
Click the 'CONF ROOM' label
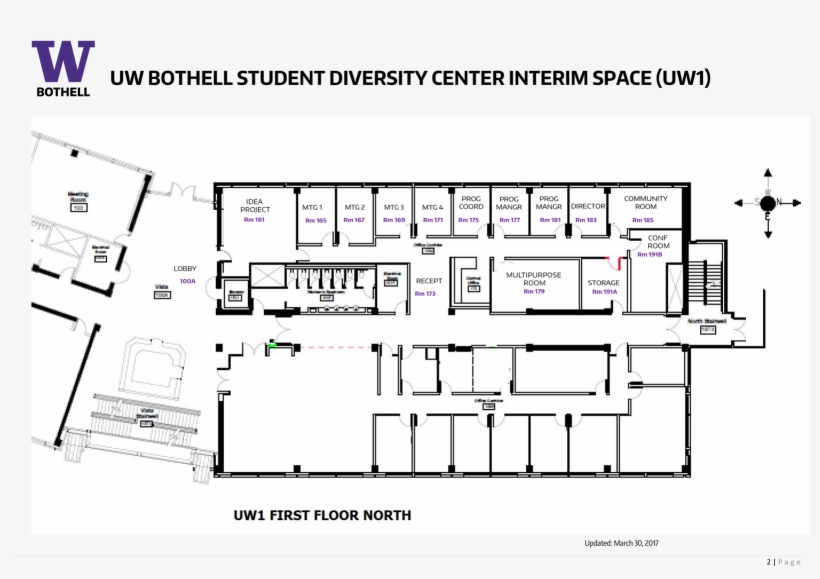(x=658, y=242)
